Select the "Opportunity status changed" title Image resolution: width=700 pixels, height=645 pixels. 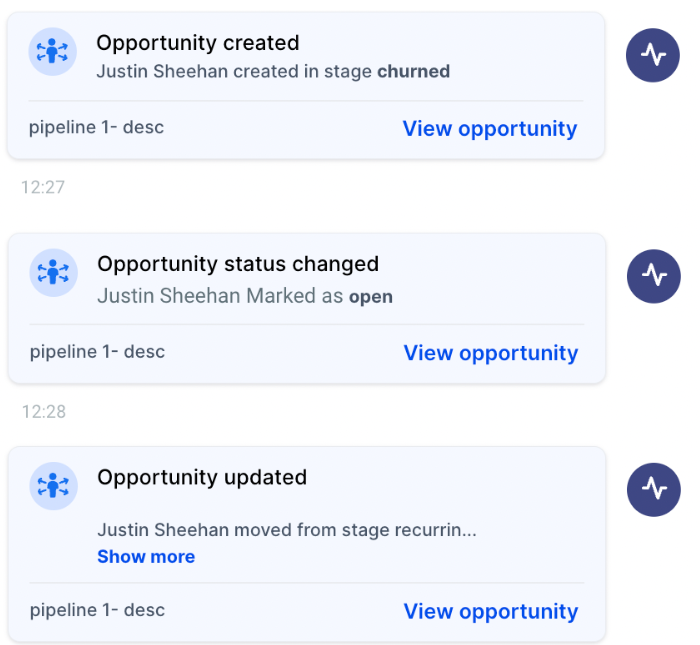click(238, 264)
